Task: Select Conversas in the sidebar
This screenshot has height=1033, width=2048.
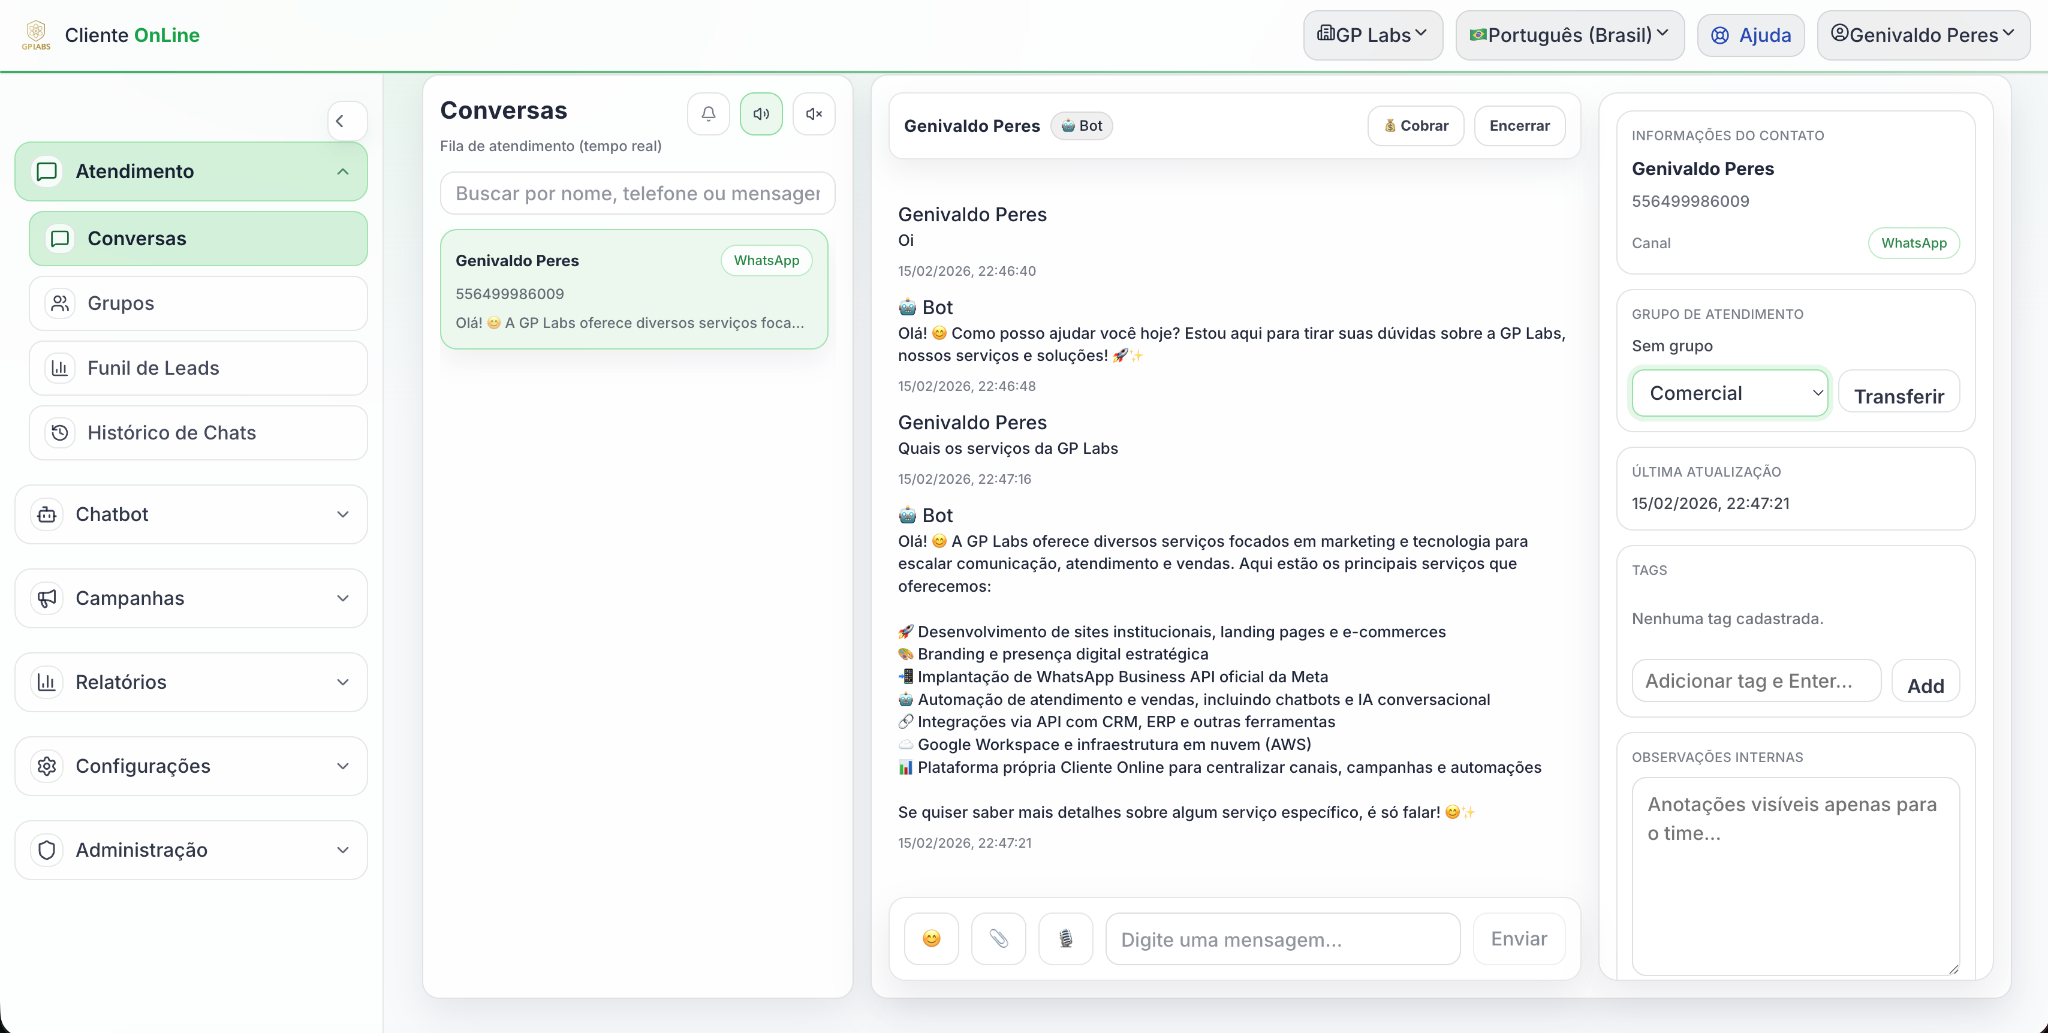Action: point(198,238)
